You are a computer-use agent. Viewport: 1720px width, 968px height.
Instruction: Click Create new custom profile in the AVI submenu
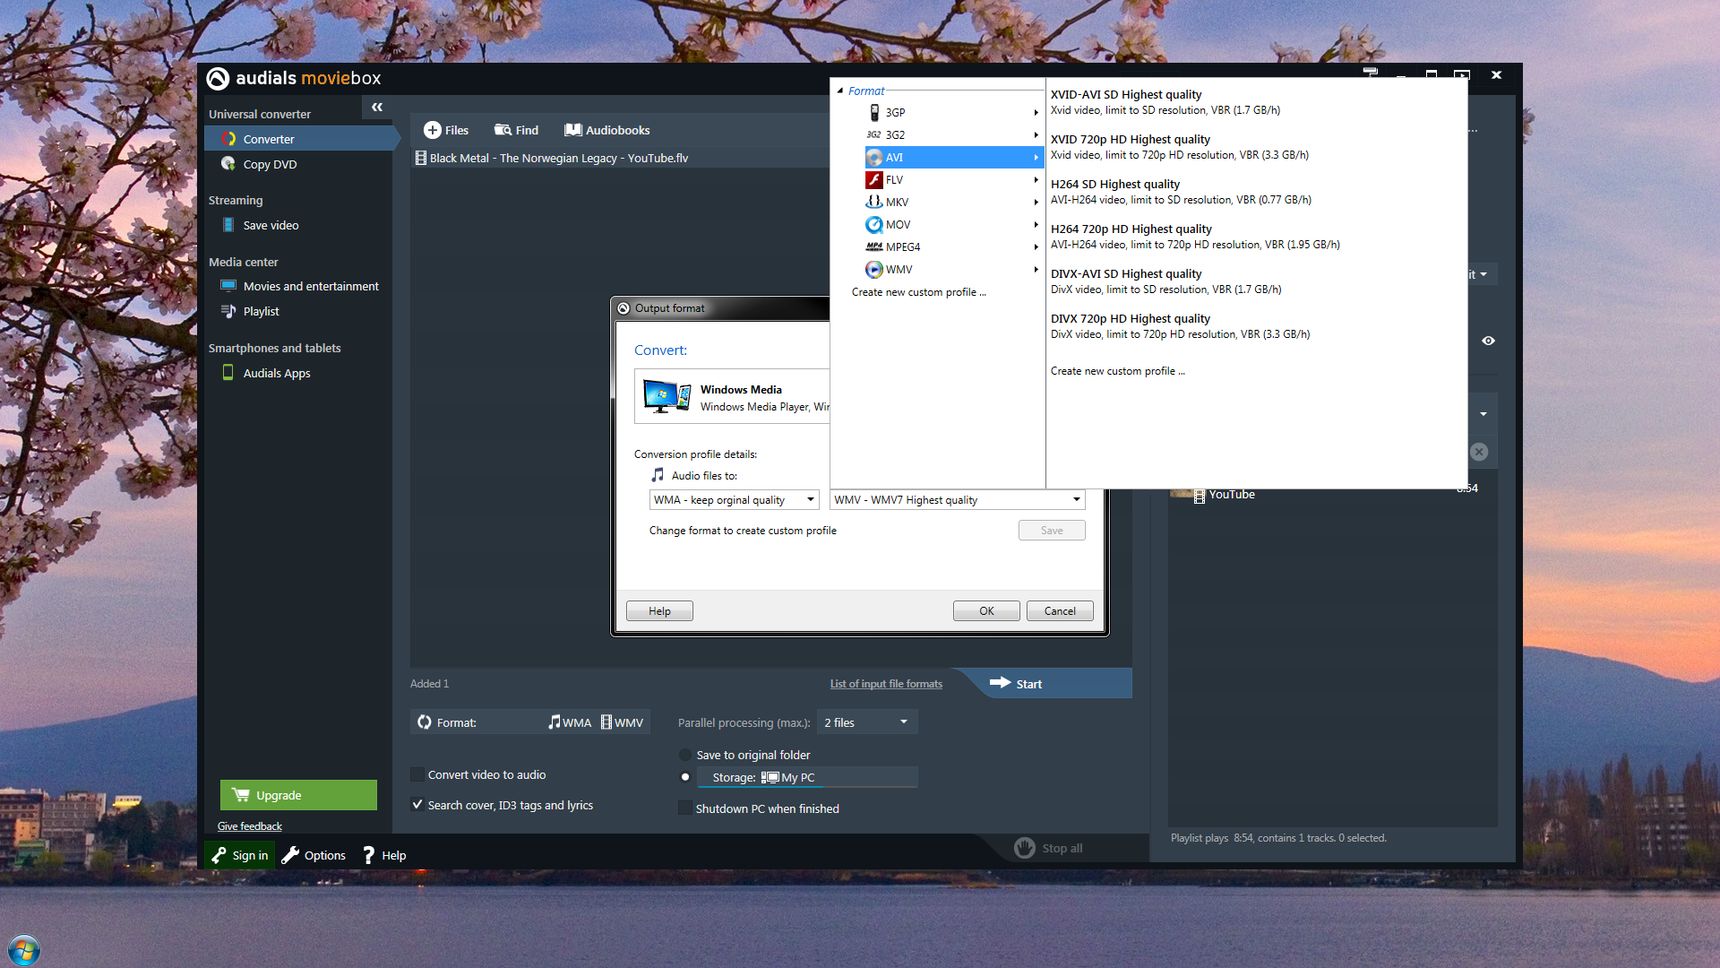coord(1117,371)
